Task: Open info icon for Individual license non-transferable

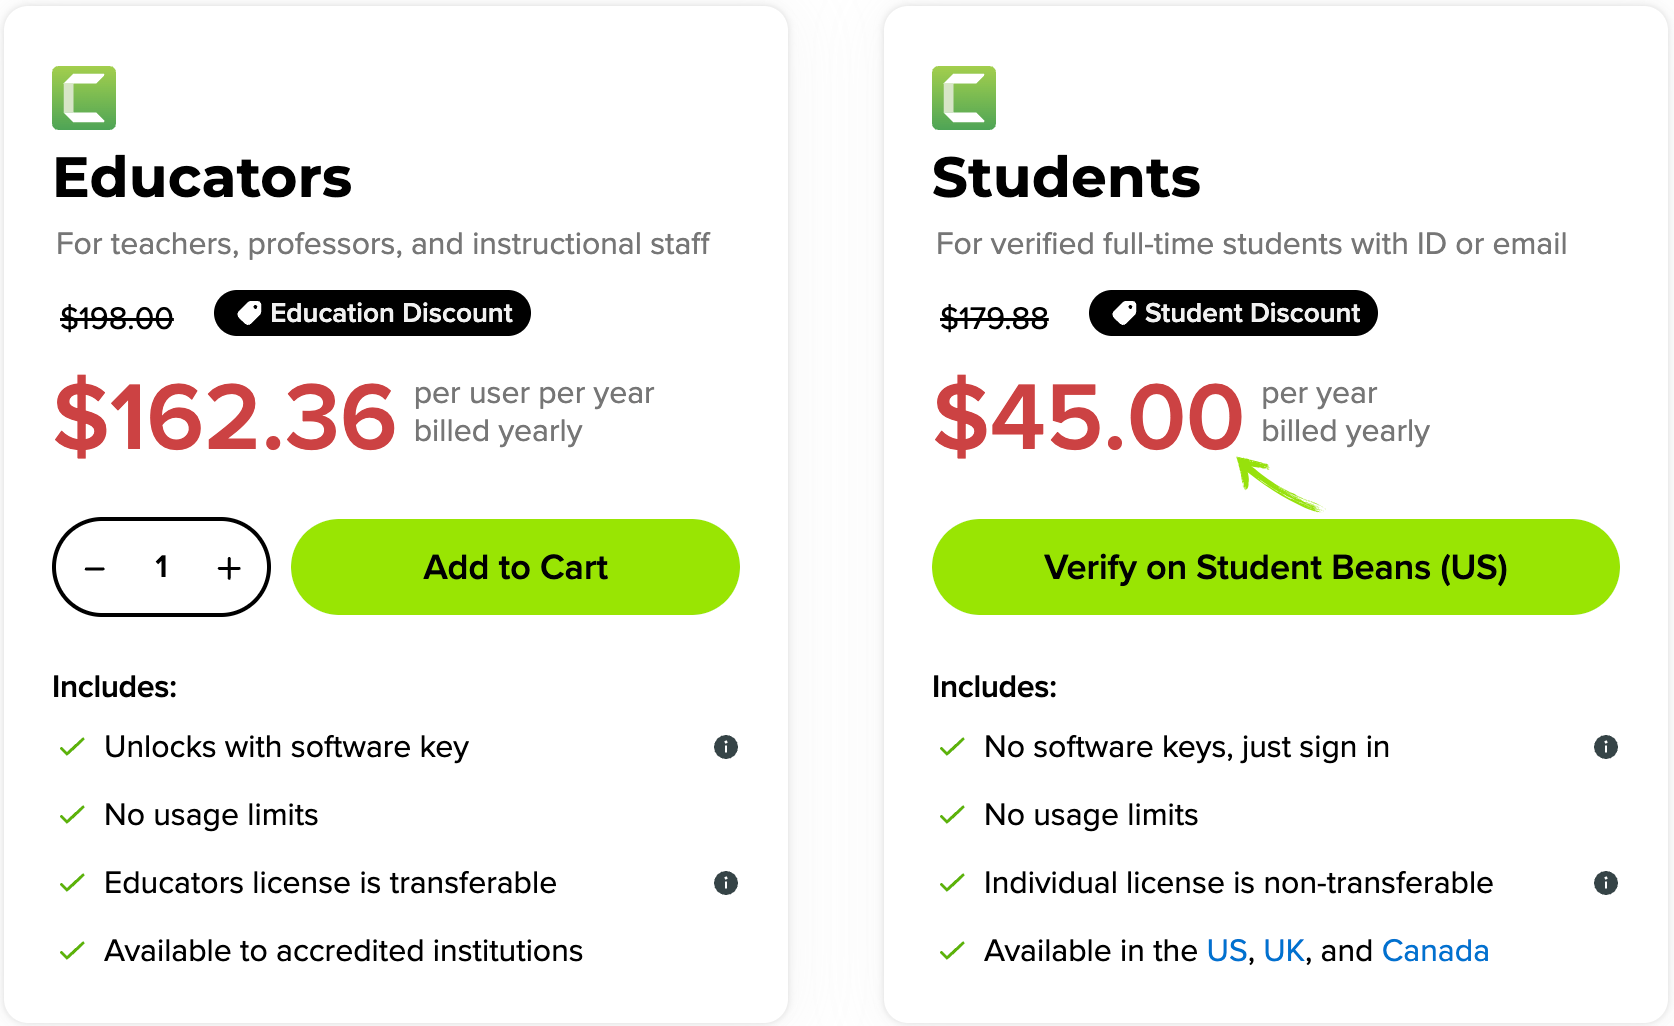Action: (1606, 883)
